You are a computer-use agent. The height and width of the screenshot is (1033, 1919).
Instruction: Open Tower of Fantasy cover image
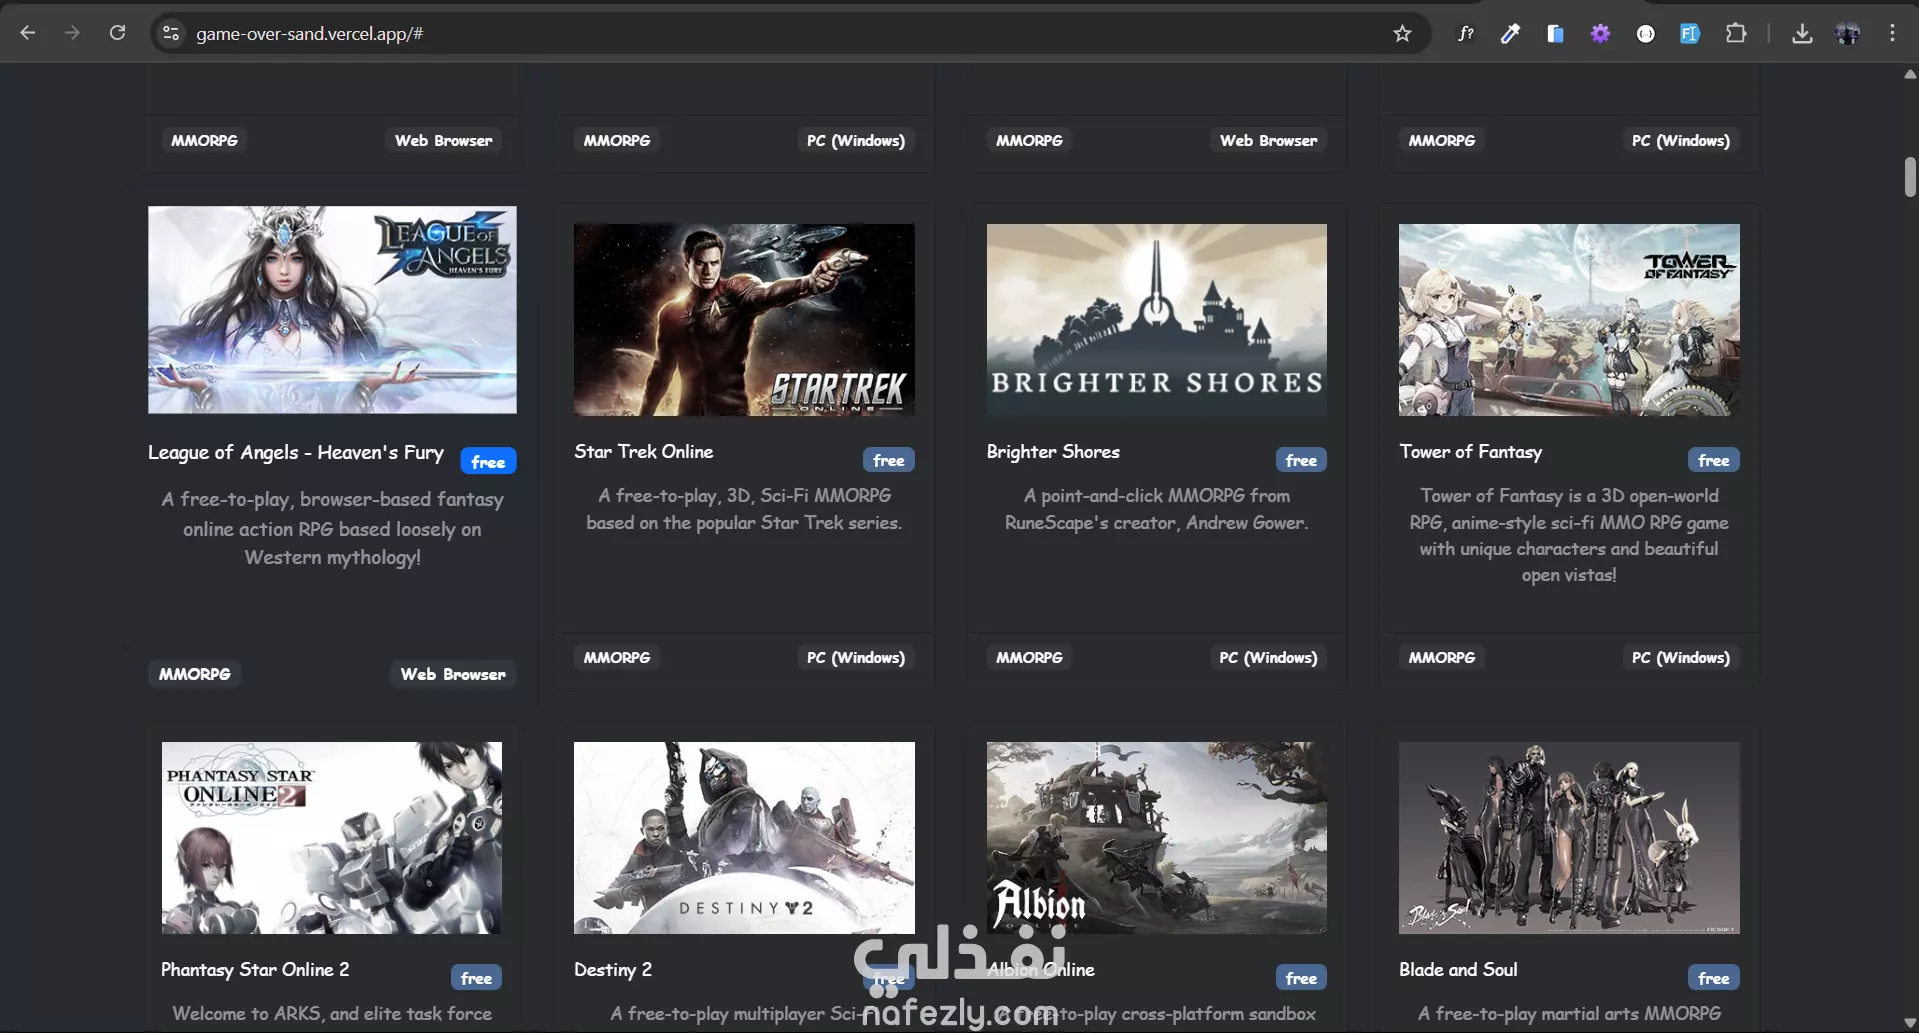click(1569, 320)
